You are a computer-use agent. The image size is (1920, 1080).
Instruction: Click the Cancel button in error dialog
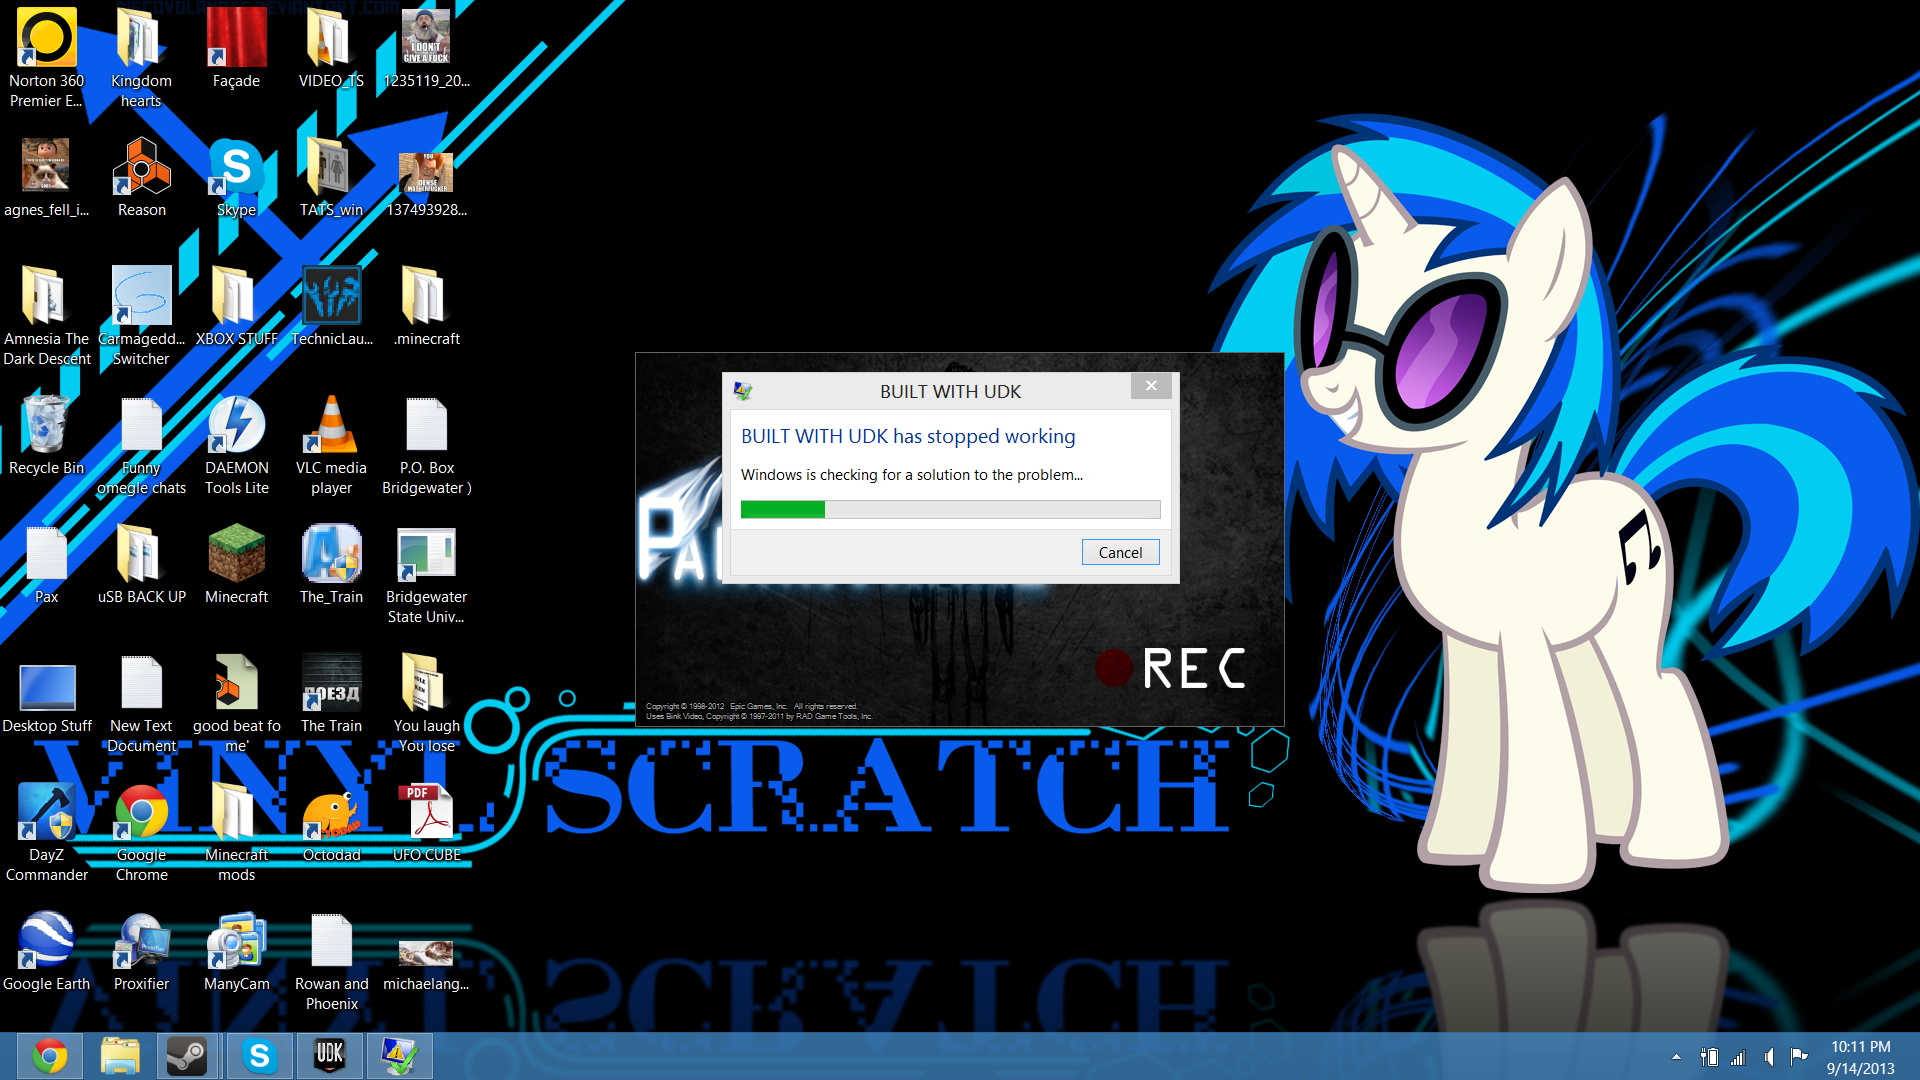coord(1120,552)
